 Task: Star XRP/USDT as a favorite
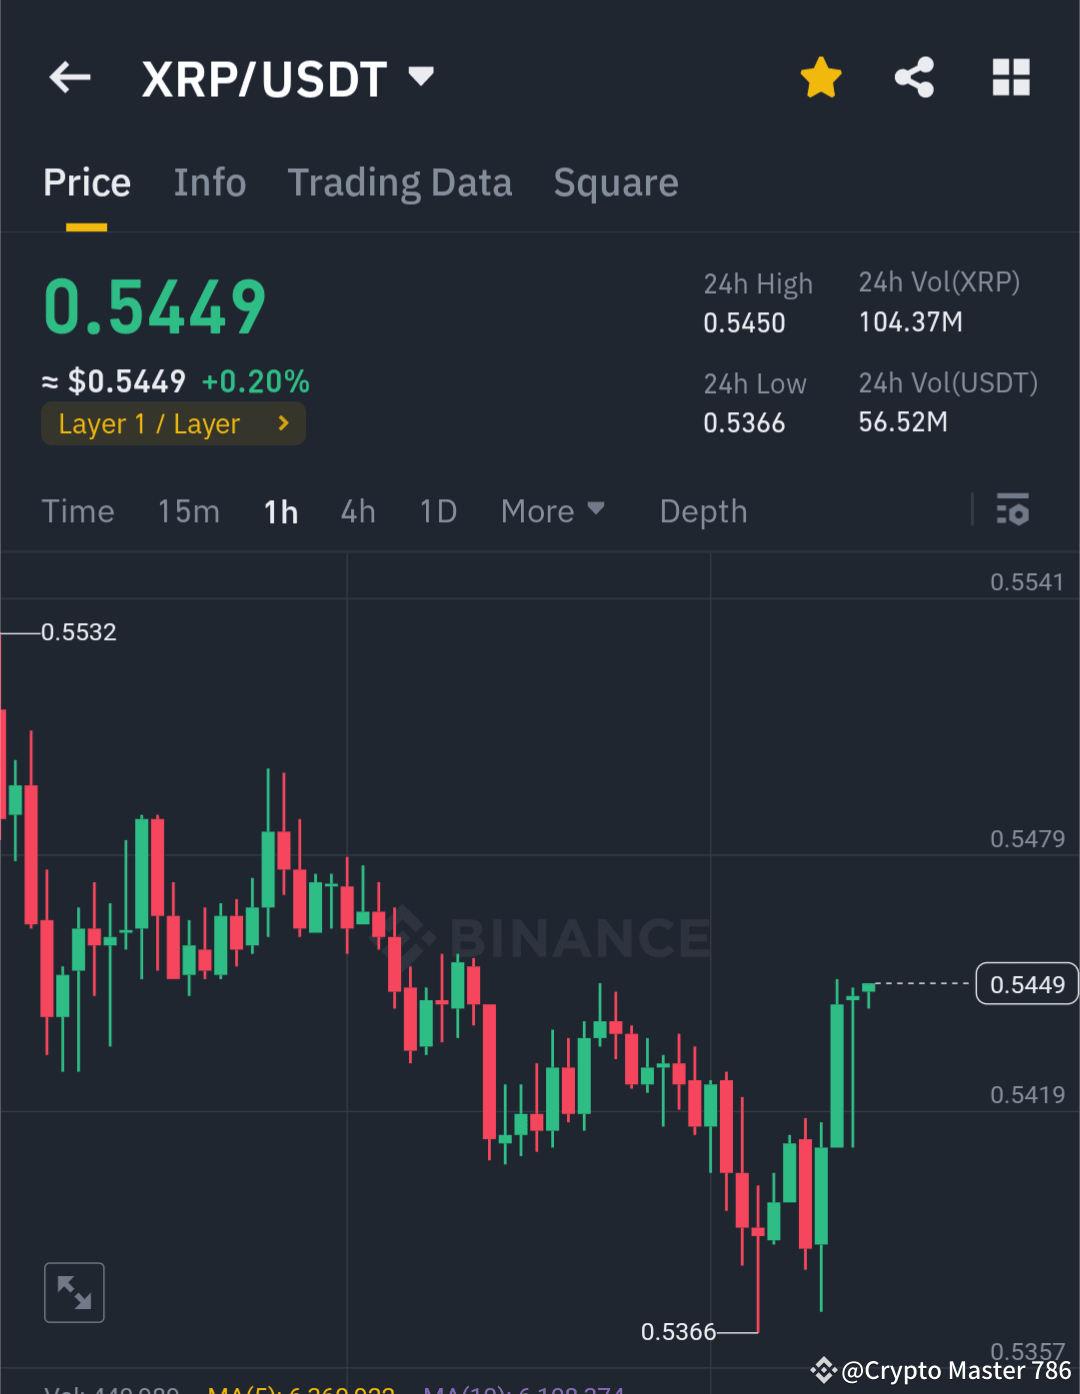[820, 77]
